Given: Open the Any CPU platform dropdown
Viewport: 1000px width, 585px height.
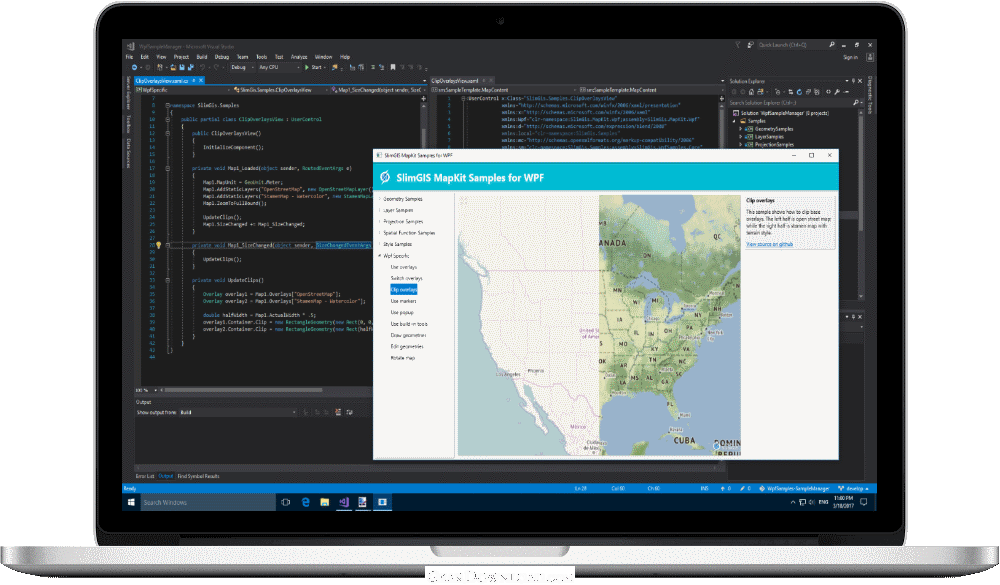Looking at the screenshot, I should 279,67.
